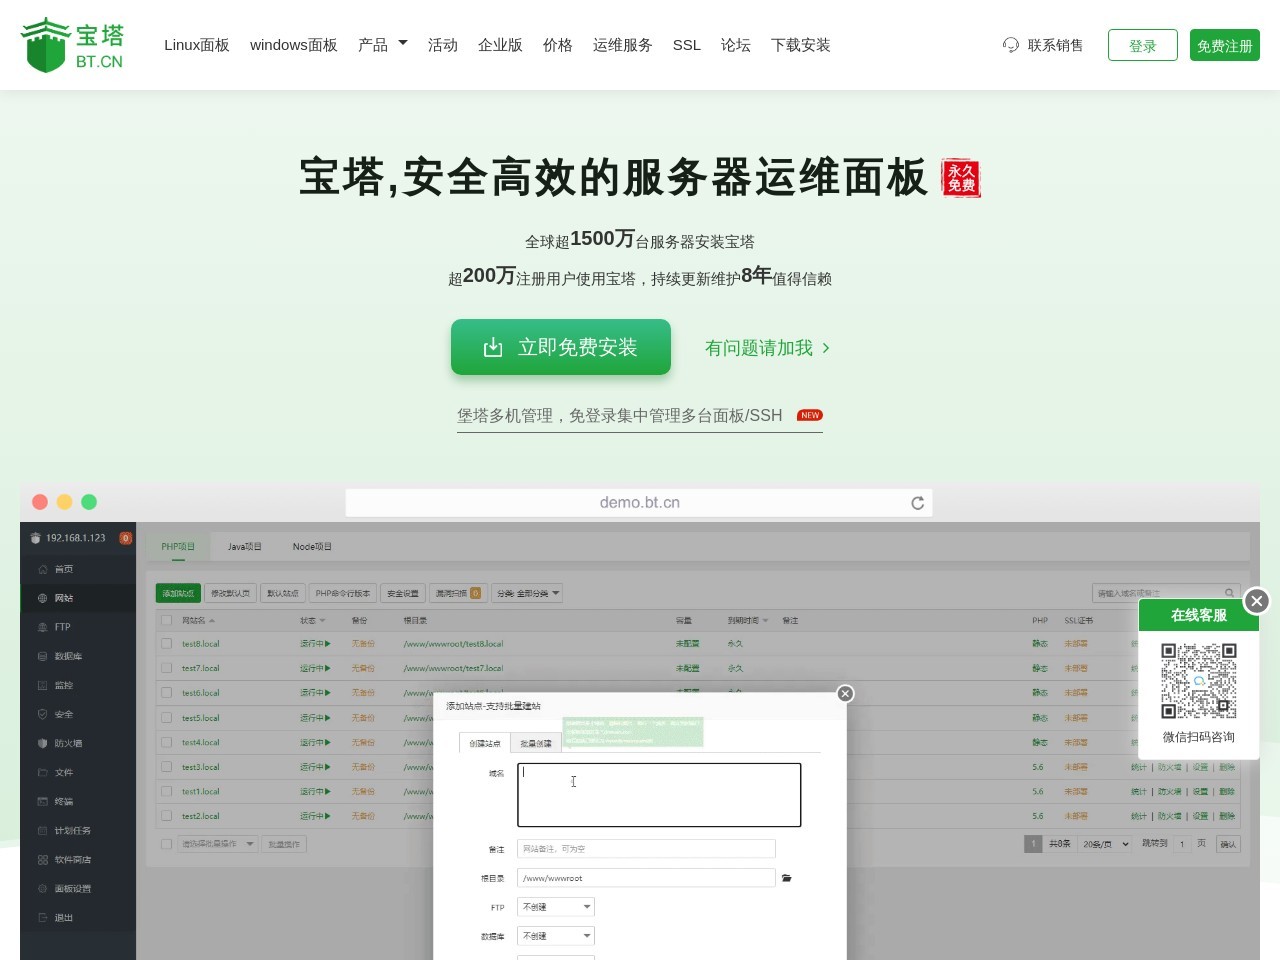Screen dimensions: 1280x960
Task: Open the FTP 不创建 dropdown
Action: point(556,907)
